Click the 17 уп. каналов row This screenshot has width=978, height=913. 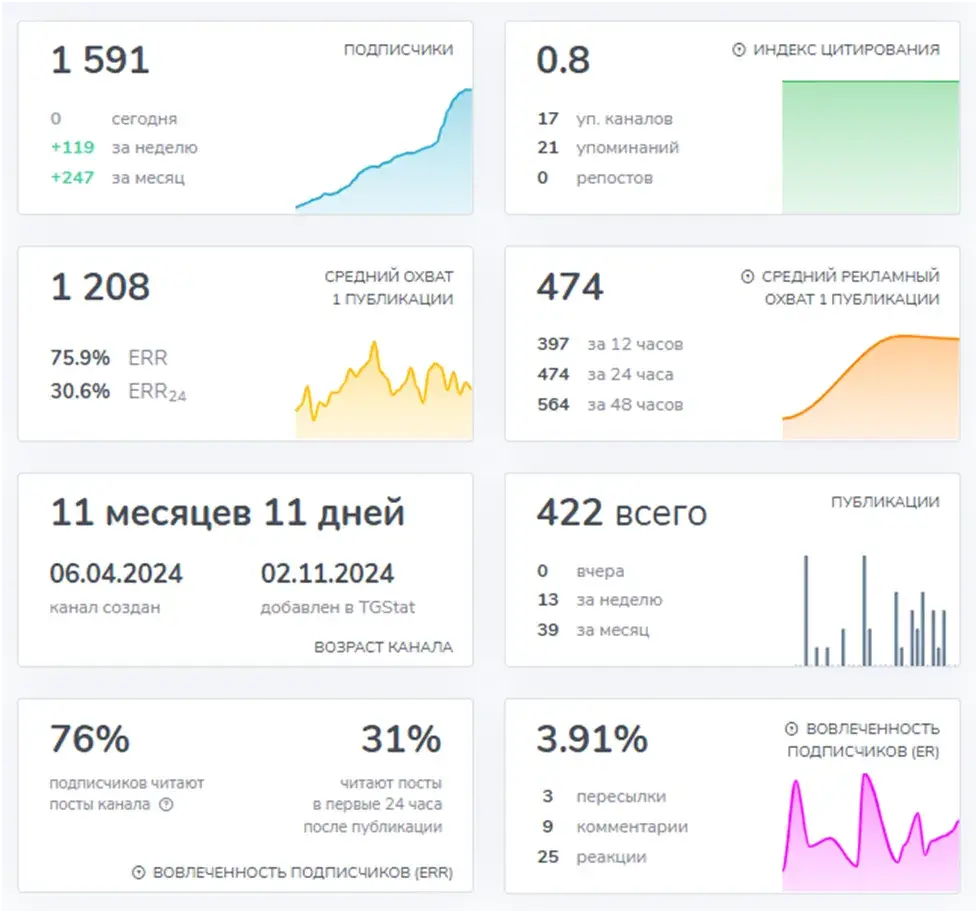[x=605, y=118]
